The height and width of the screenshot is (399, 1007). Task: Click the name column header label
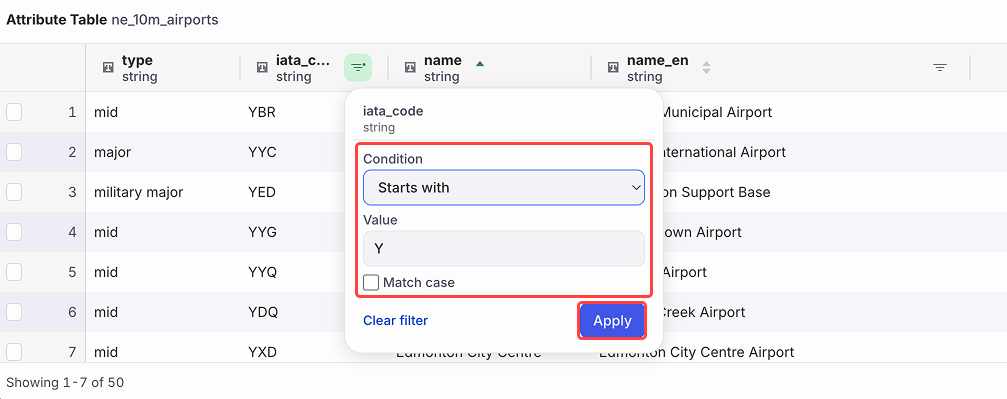(x=442, y=60)
